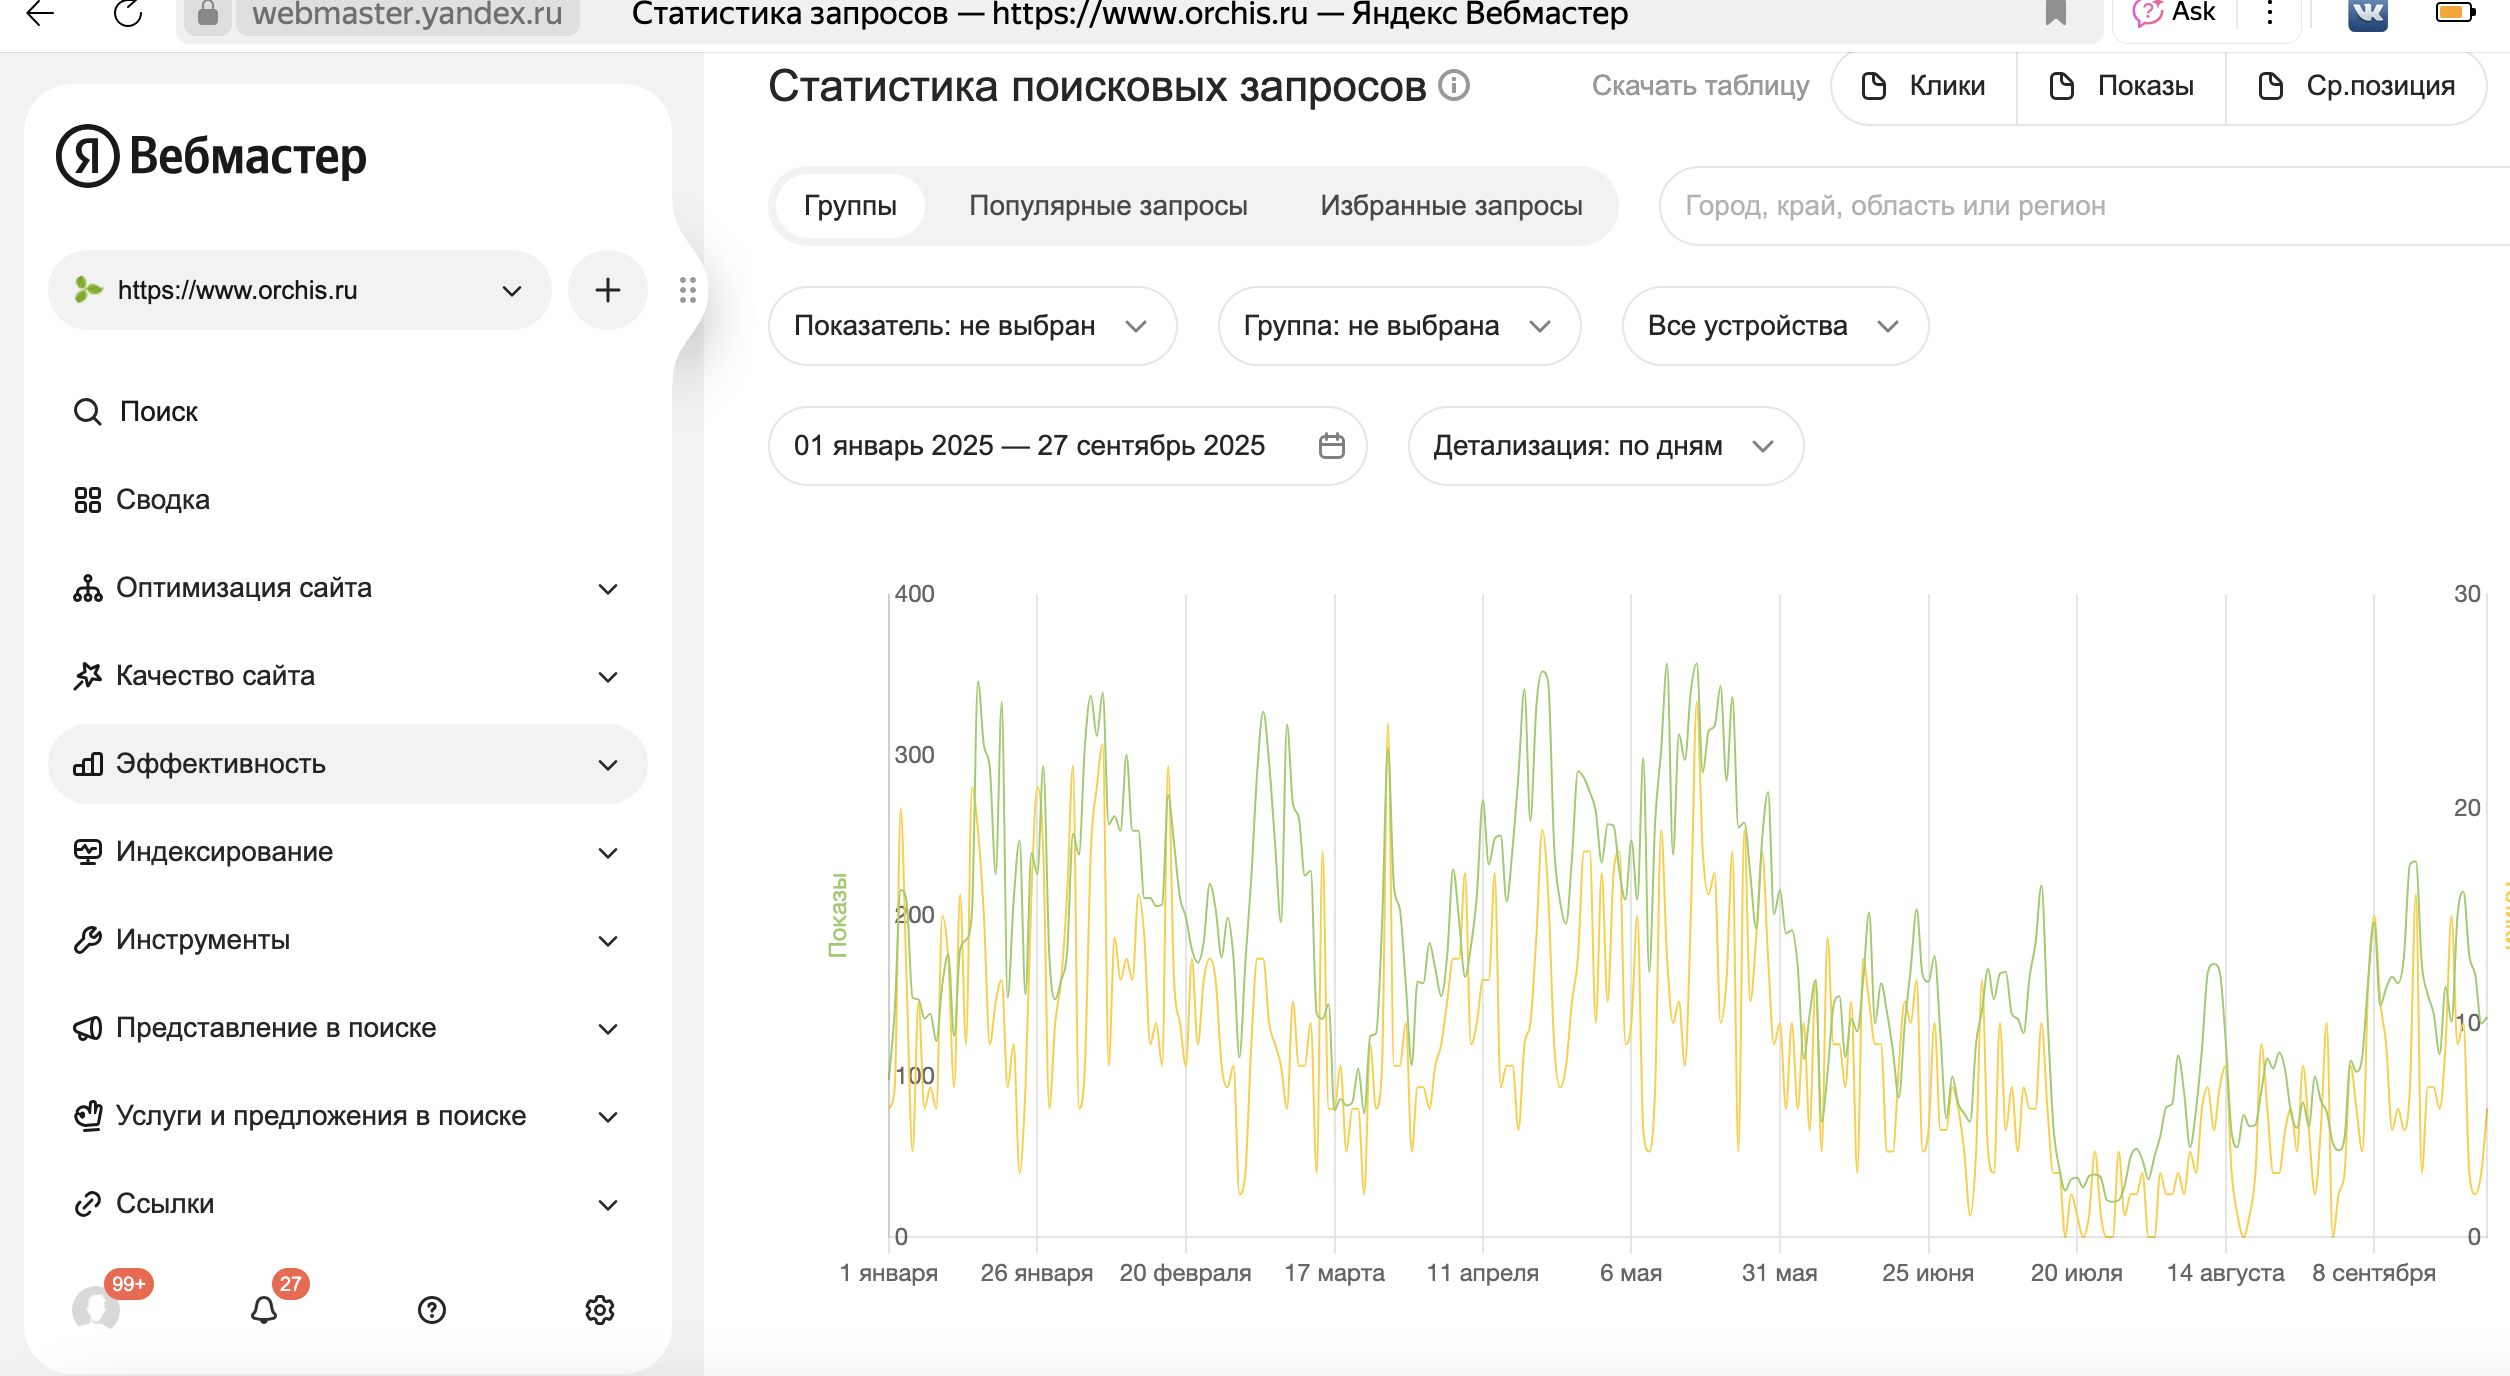Download the Ср.позиция table
Screen dimensions: 2510x1376
point(2356,86)
